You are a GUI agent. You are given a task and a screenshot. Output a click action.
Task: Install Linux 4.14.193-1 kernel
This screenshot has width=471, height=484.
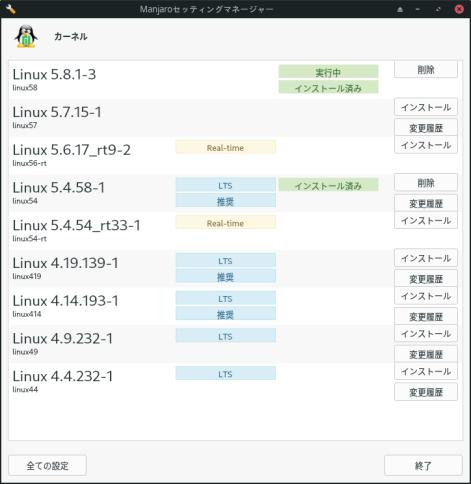coord(426,296)
